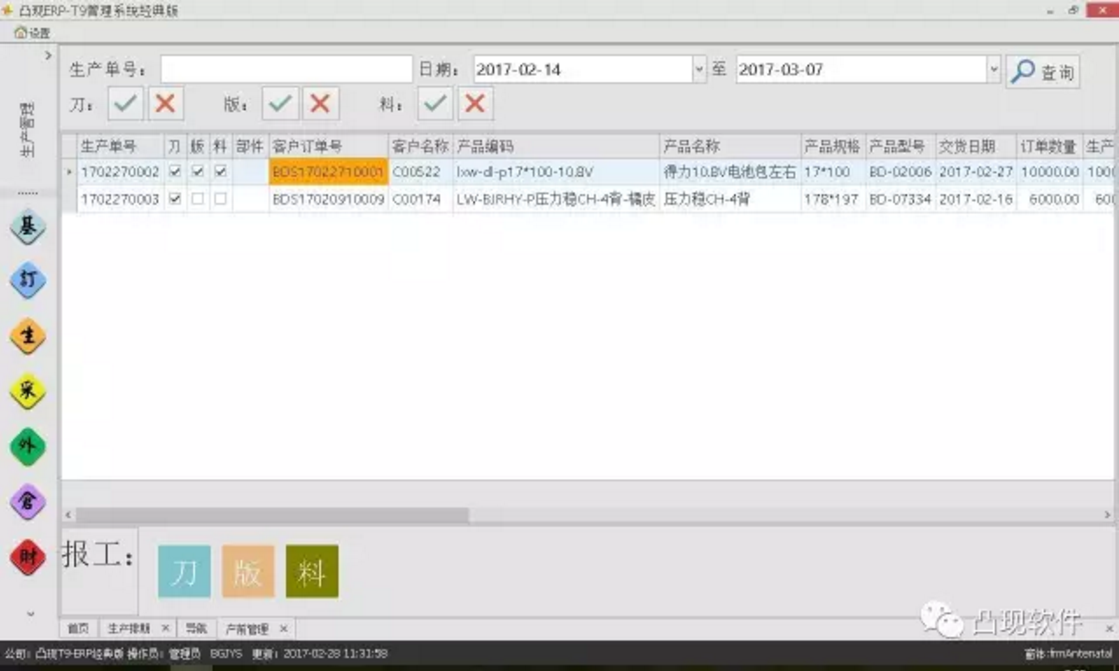
Task: Open the 生 (production) module icon
Action: [x=27, y=337]
